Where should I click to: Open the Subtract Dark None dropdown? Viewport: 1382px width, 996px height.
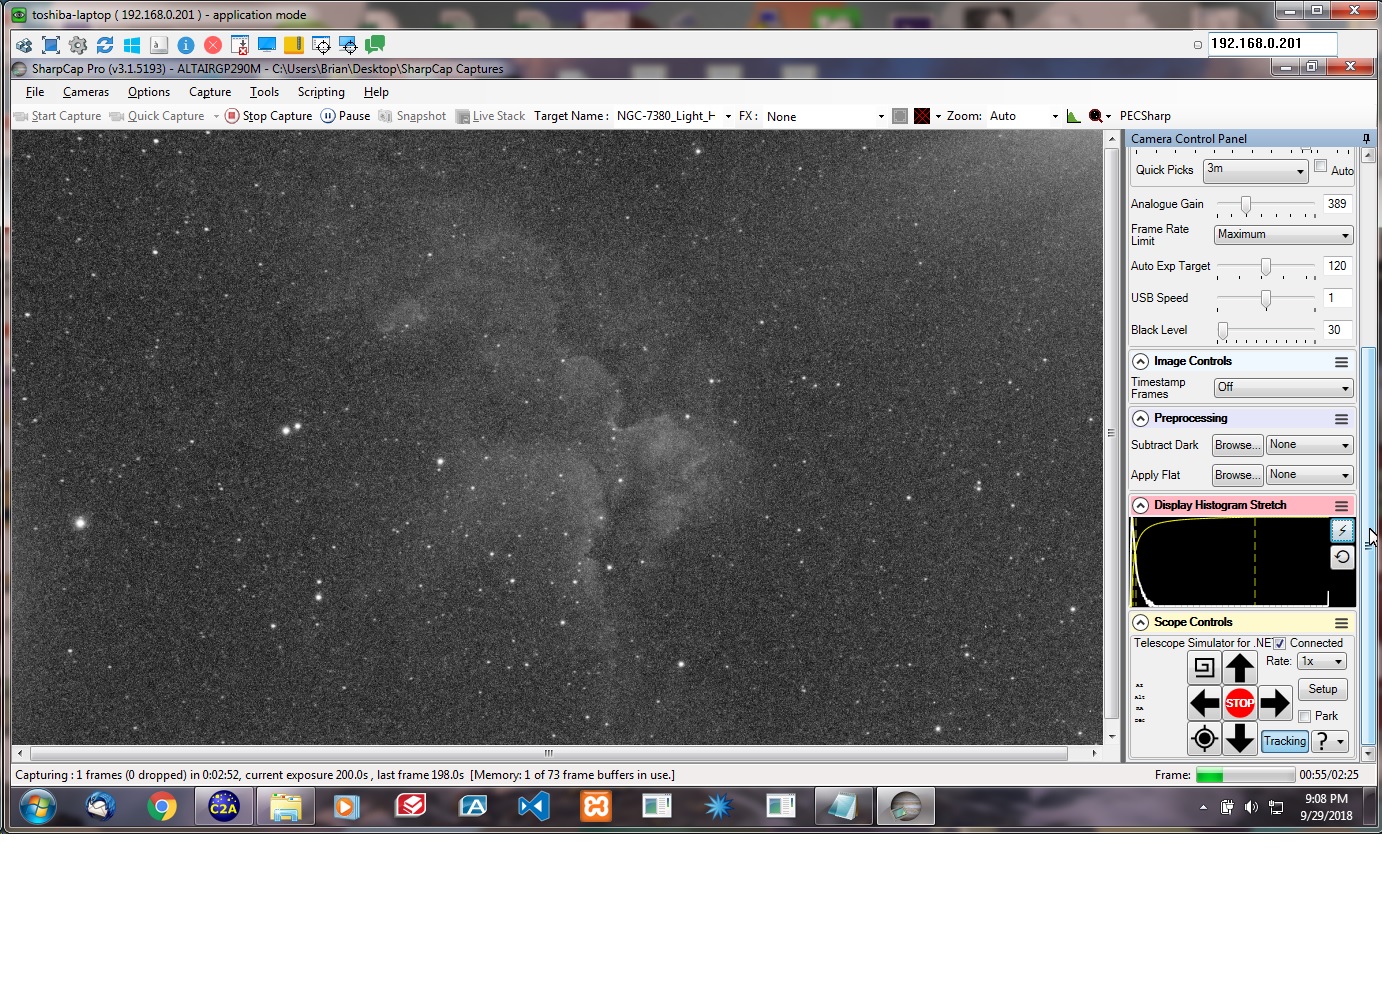click(x=1309, y=445)
